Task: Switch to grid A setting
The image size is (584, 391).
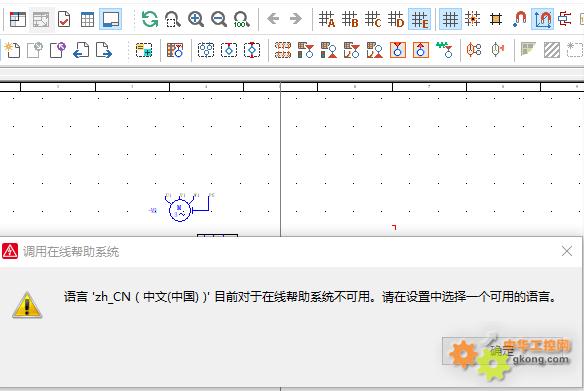Action: tap(327, 19)
